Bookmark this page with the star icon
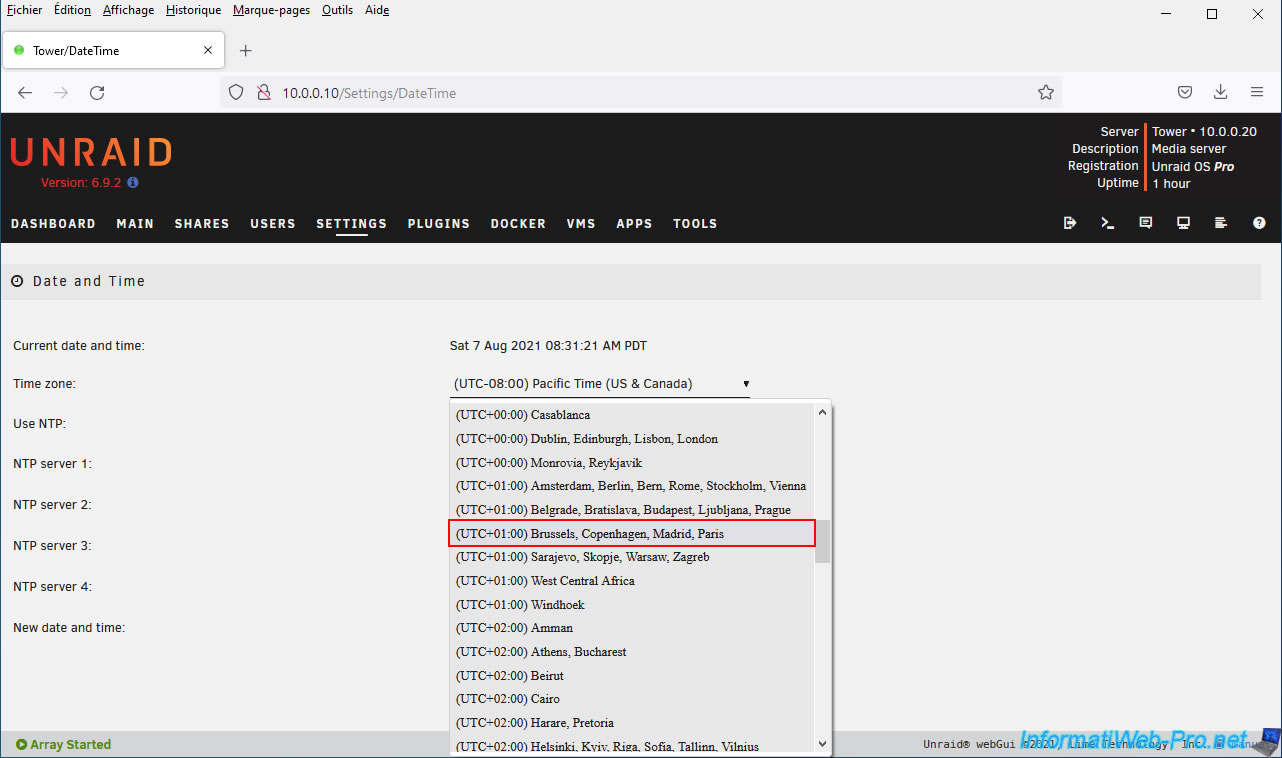This screenshot has height=758, width=1282. click(1046, 92)
